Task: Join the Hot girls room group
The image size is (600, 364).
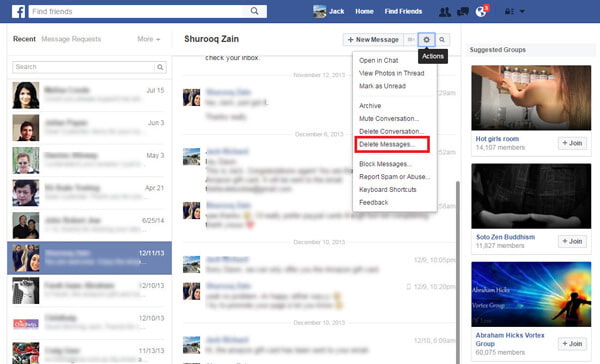Action: pyautogui.click(x=572, y=143)
